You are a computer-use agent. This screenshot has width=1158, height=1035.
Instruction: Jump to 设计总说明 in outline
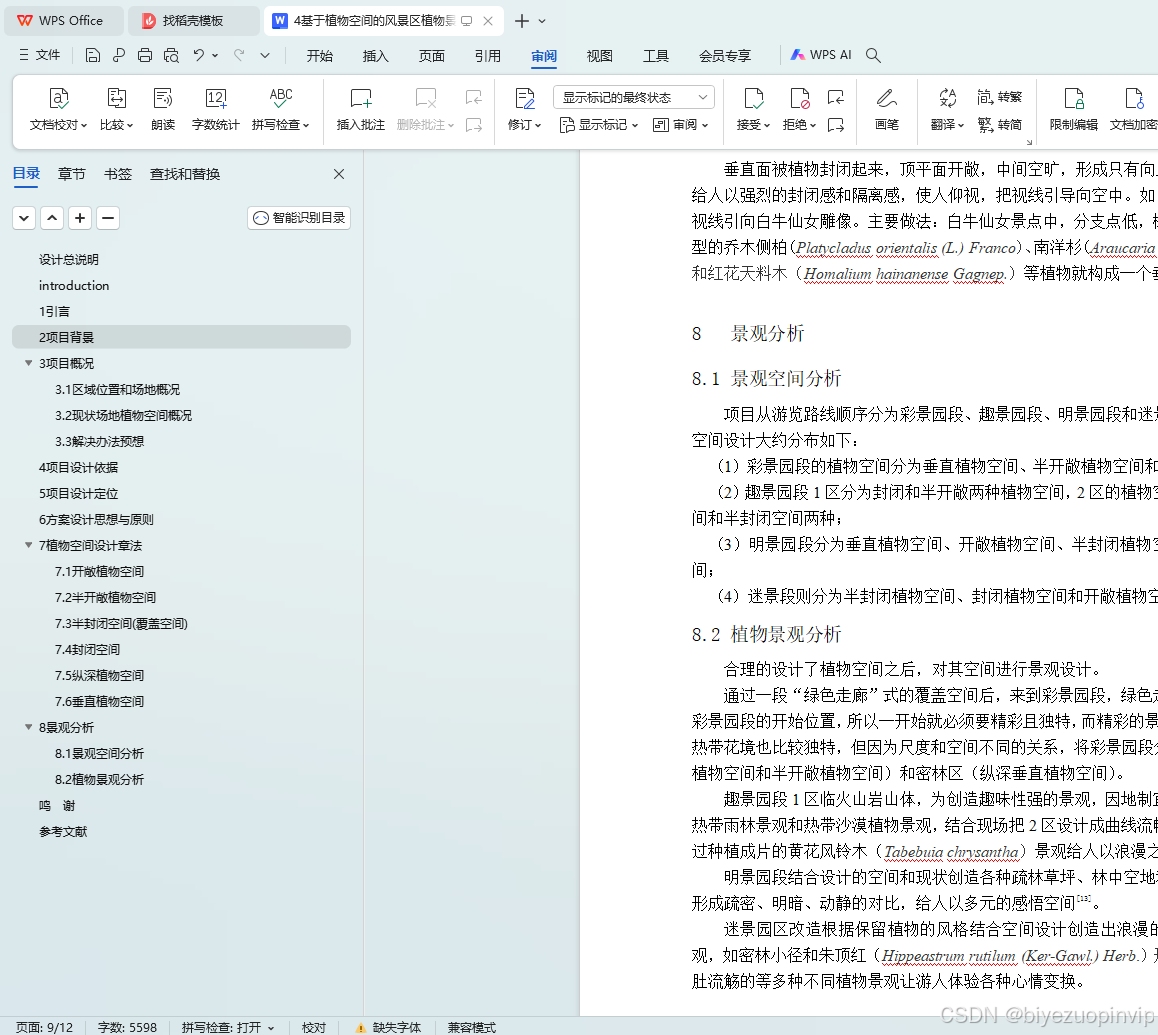[x=69, y=259]
